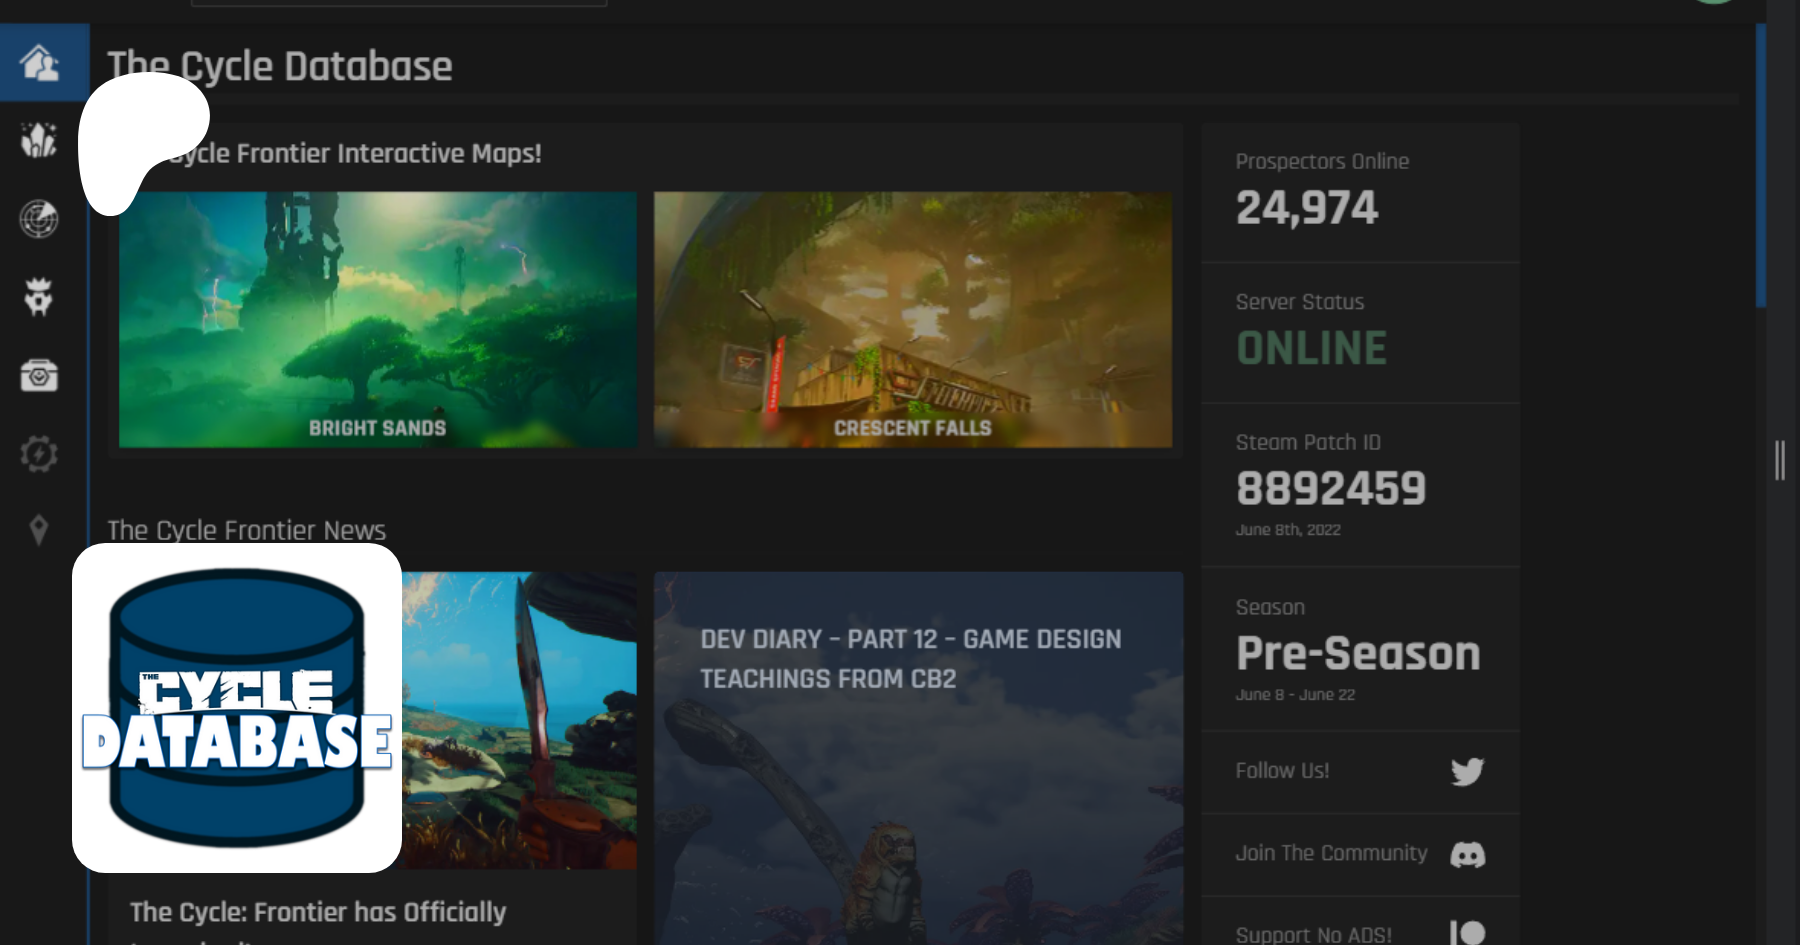Click the 'Join The Community' link
This screenshot has width=1800, height=945.
(1331, 853)
